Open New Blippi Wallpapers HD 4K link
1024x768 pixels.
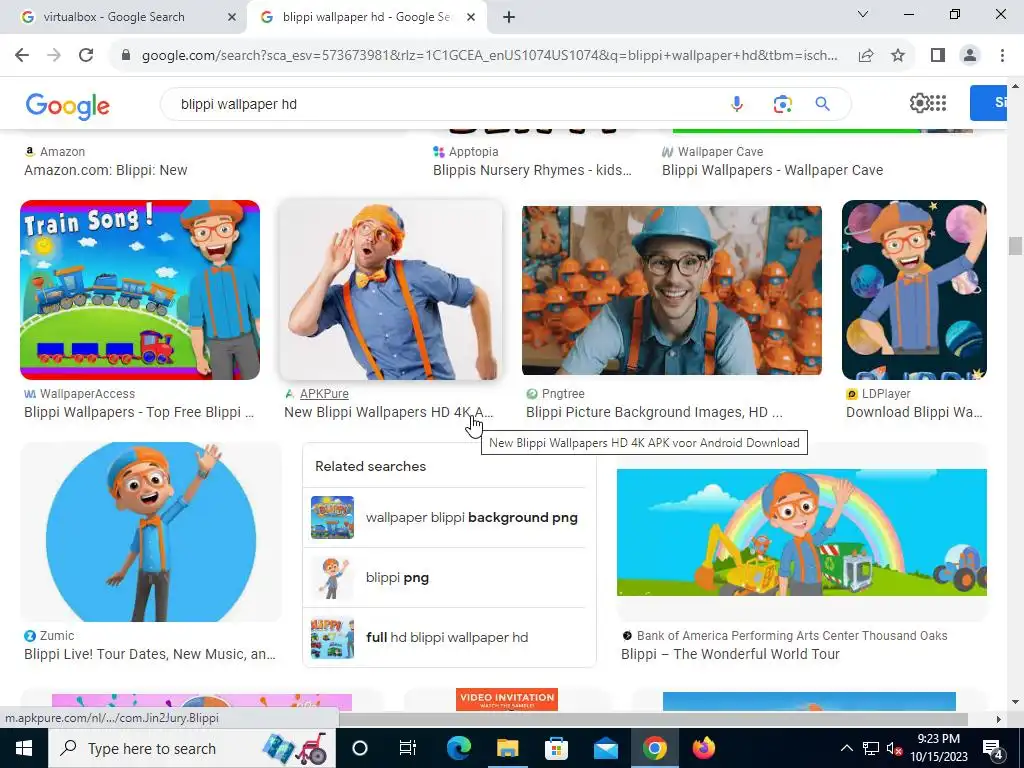coord(388,413)
